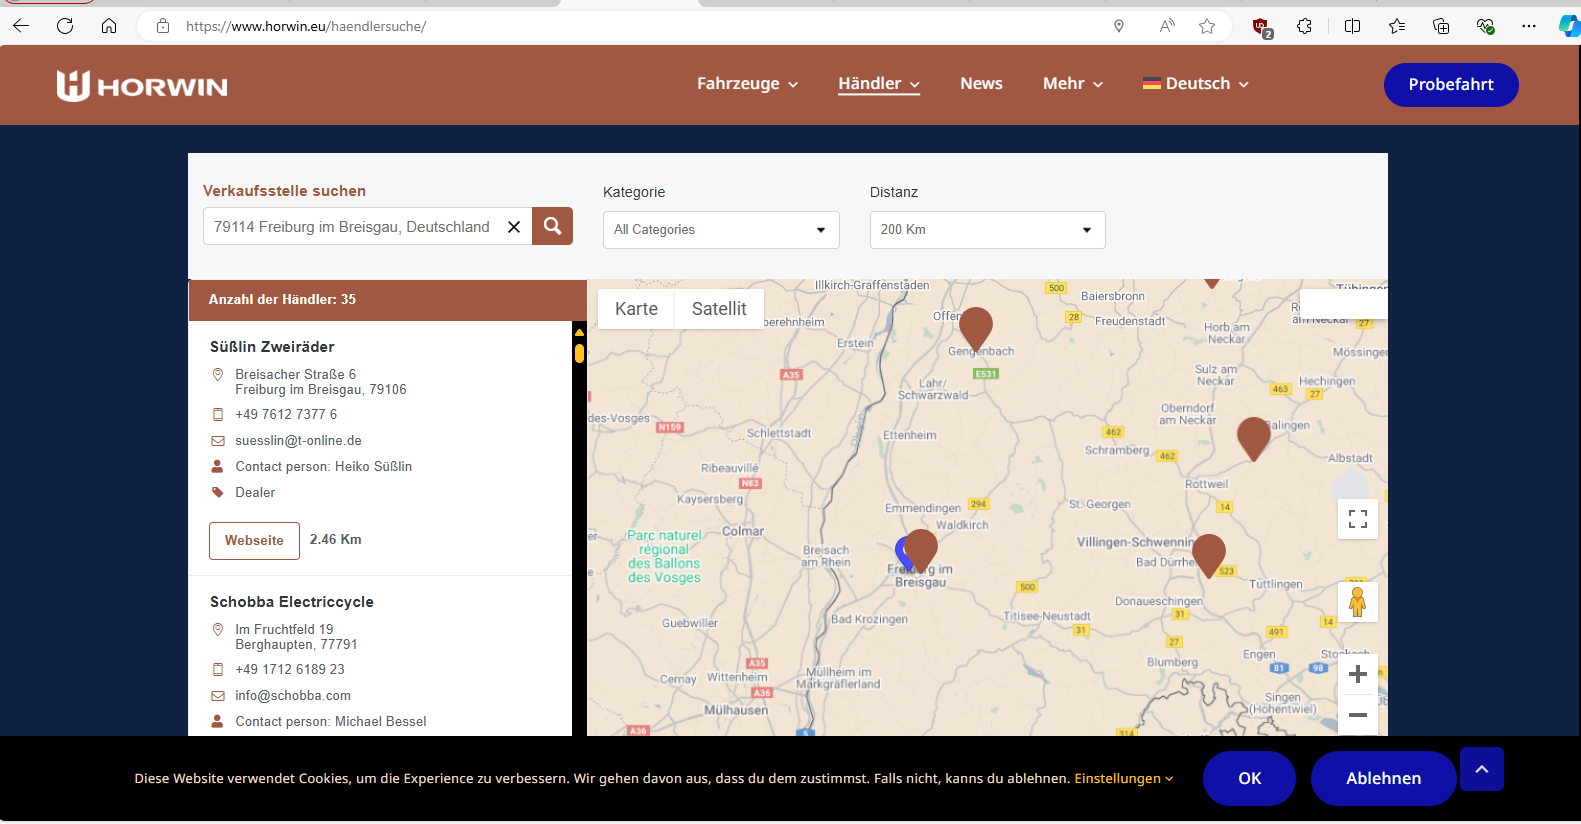Screen dimensions: 1581x824
Task: Zoom in on the map
Action: 1357,674
